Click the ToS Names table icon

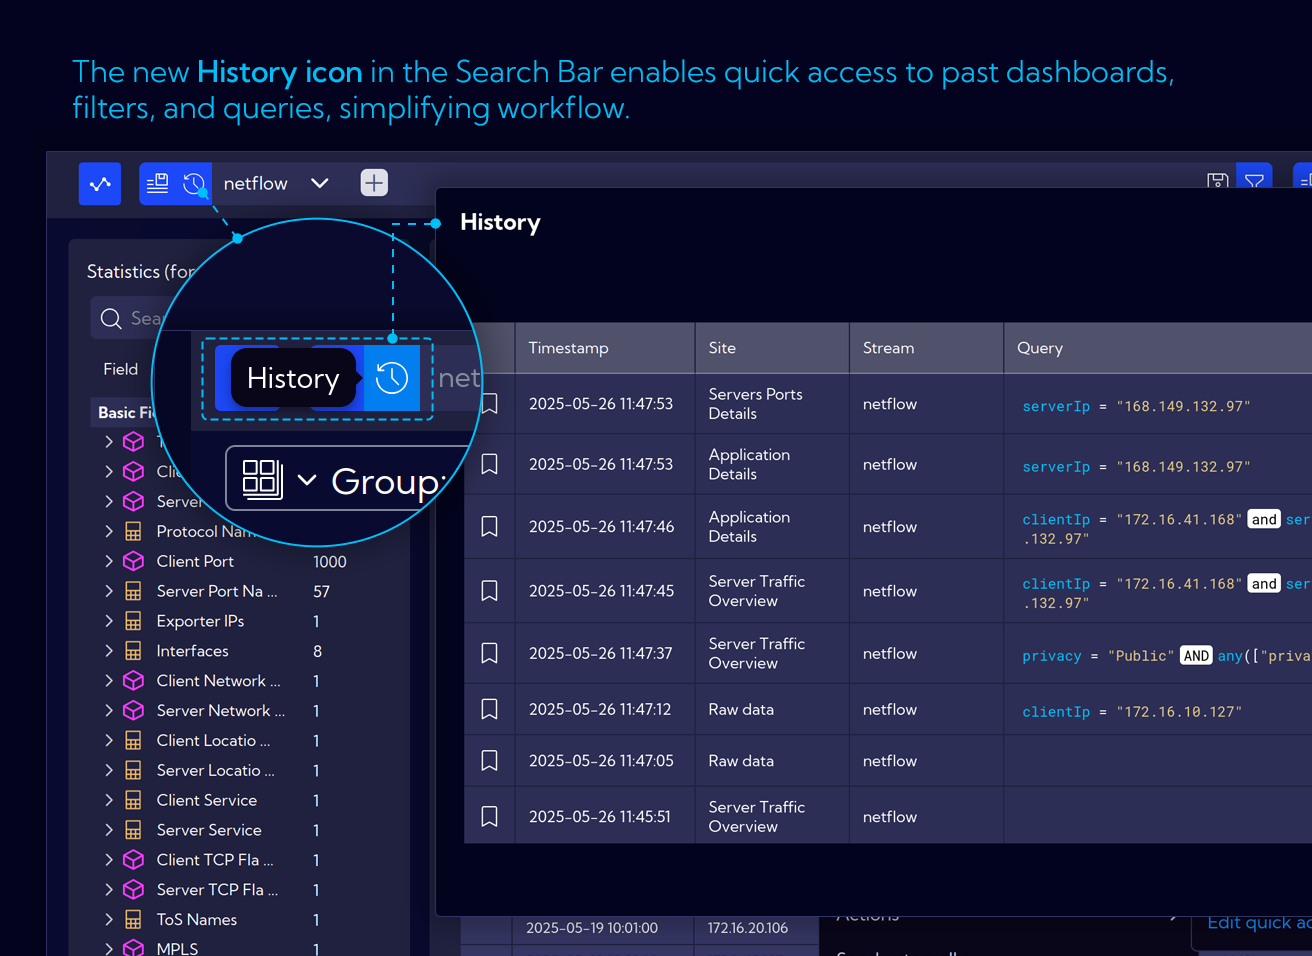click(x=133, y=919)
